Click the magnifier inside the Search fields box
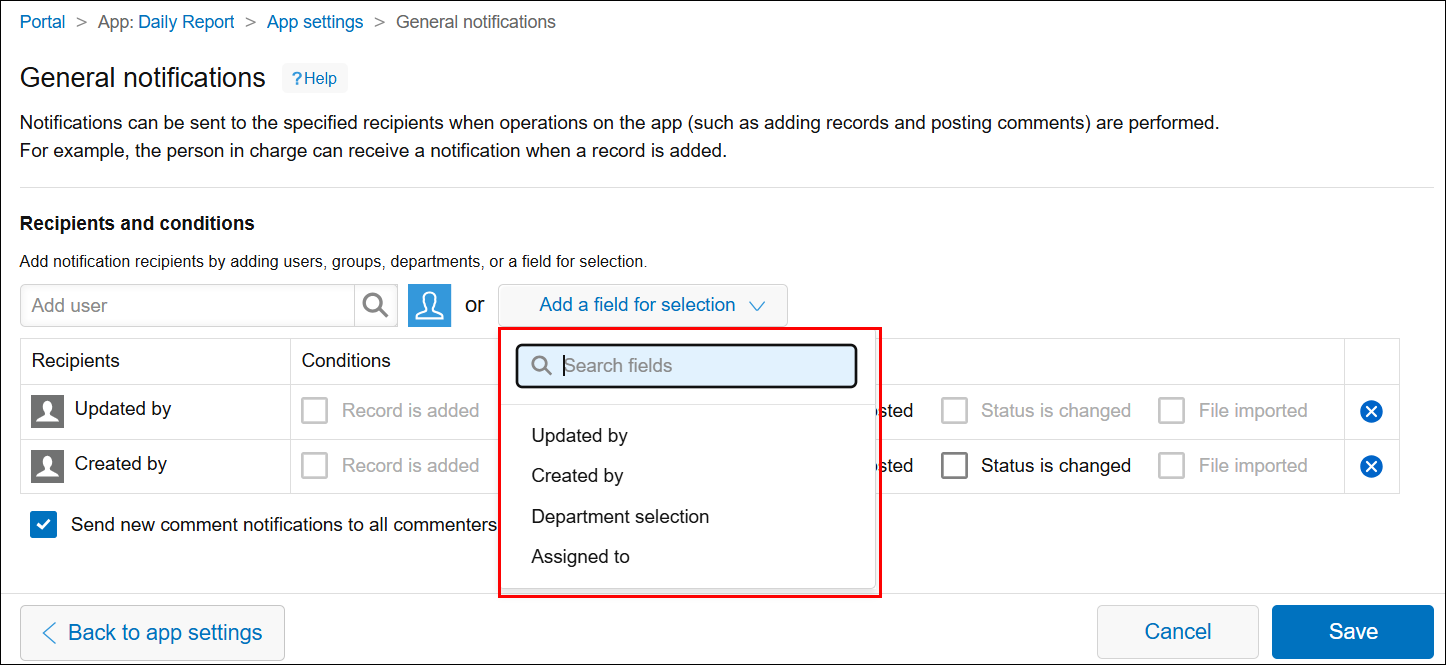Screen dimensions: 1446x665 [x=541, y=365]
